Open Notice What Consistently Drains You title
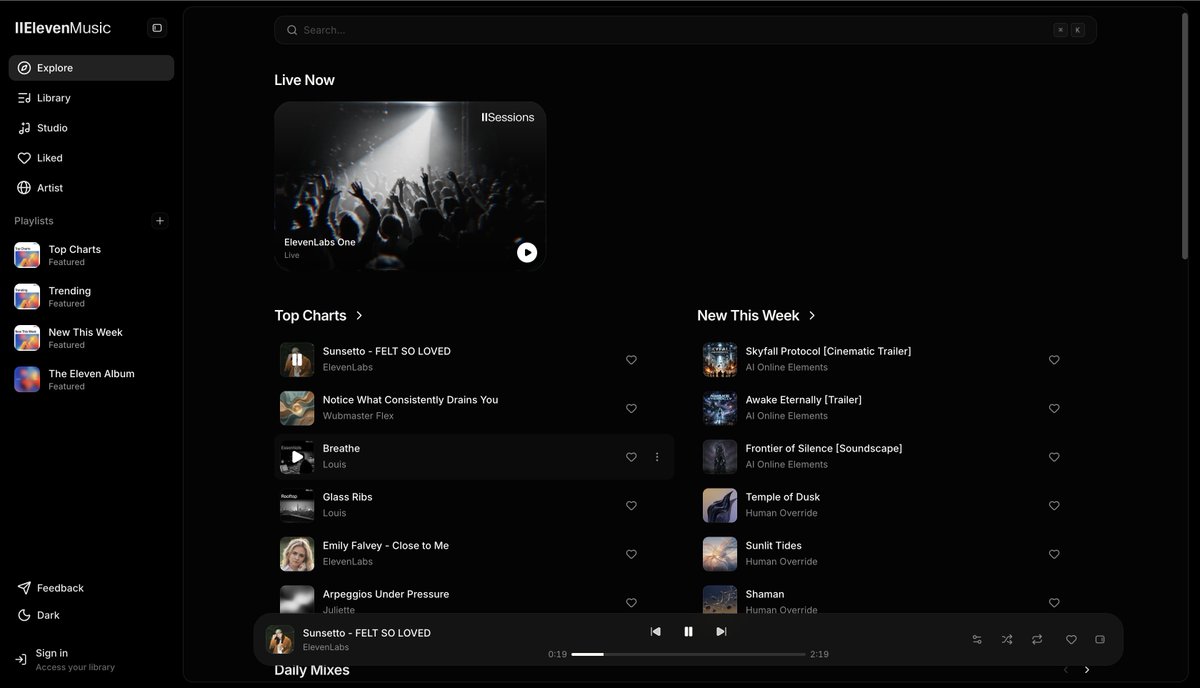The image size is (1200, 688). [x=410, y=400]
